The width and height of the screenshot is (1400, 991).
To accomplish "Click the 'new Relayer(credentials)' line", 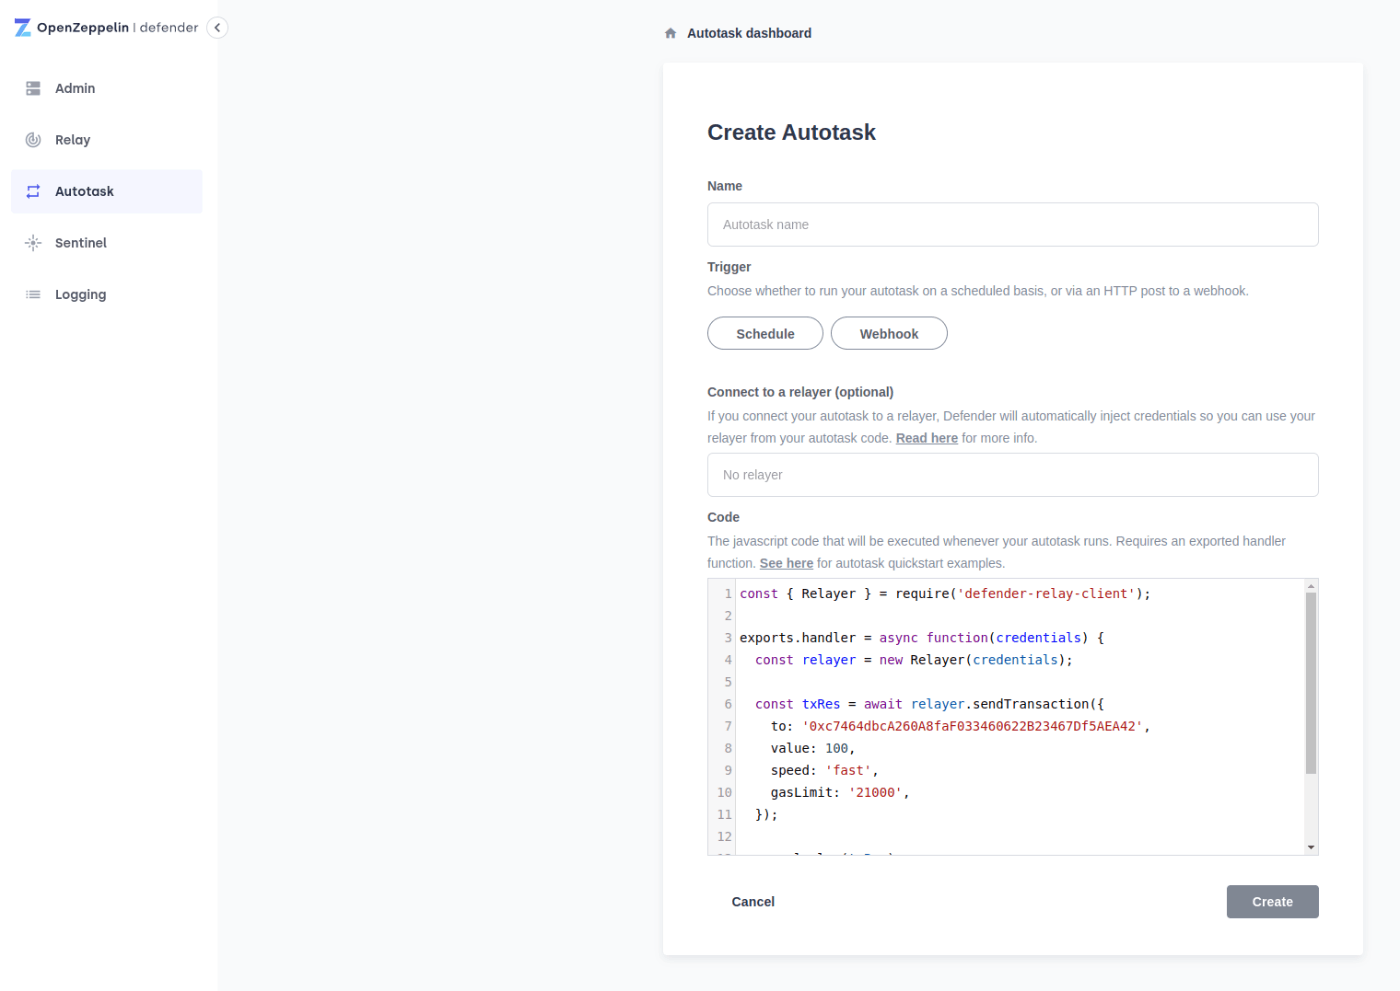I will [913, 660].
